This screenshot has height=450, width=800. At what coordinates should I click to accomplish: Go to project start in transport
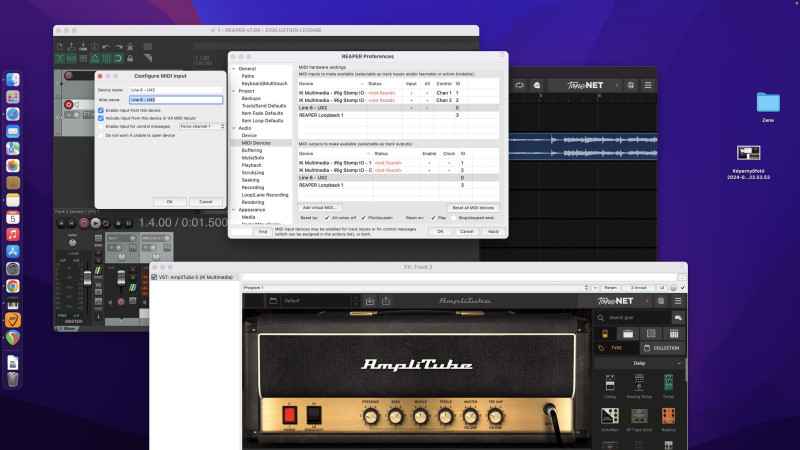[61, 223]
